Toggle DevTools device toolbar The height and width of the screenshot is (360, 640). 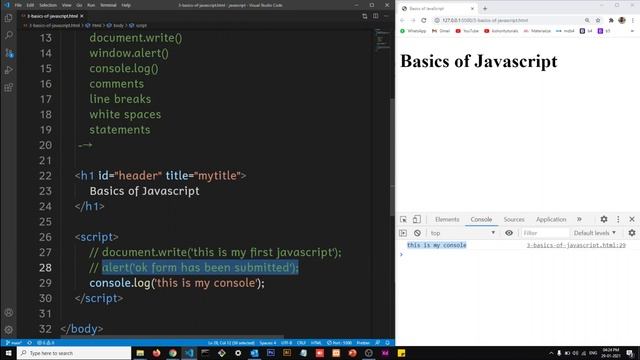(x=416, y=219)
